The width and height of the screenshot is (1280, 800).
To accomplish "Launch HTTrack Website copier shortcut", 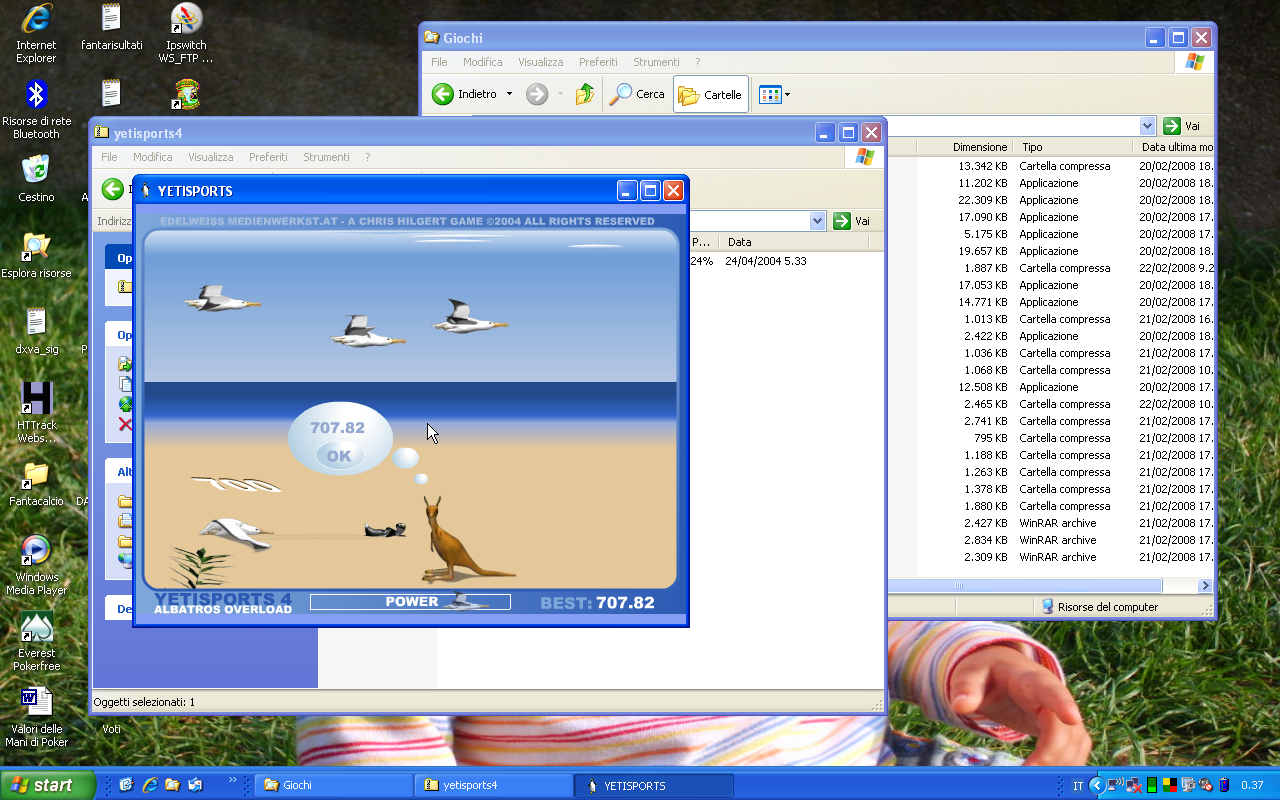I will (x=36, y=412).
